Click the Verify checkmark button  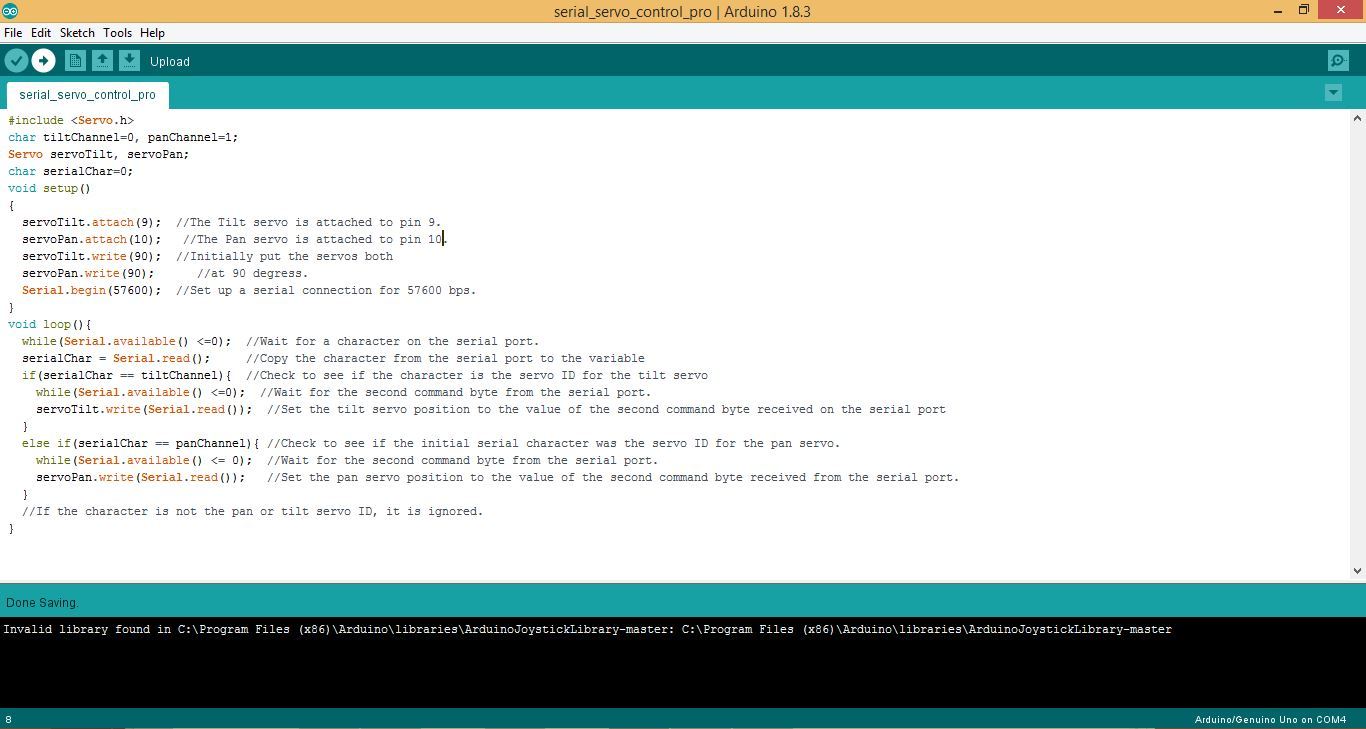point(16,61)
